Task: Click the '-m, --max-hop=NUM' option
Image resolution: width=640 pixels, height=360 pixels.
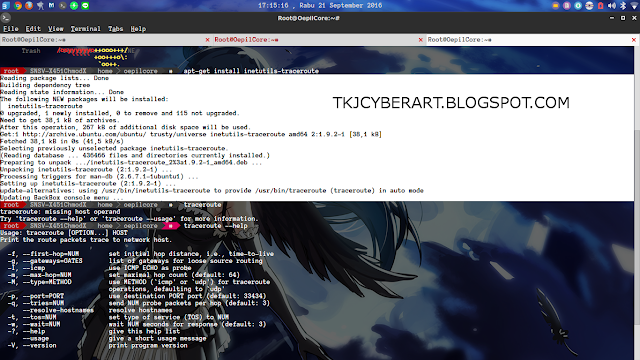Action: pyautogui.click(x=39, y=275)
